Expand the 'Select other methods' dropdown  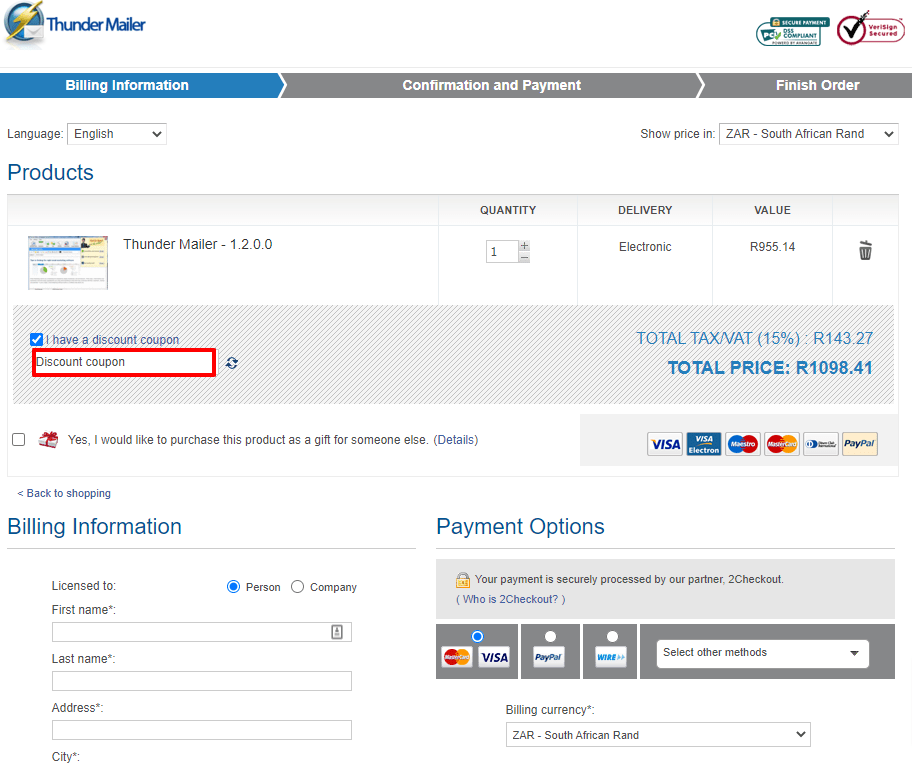(762, 652)
